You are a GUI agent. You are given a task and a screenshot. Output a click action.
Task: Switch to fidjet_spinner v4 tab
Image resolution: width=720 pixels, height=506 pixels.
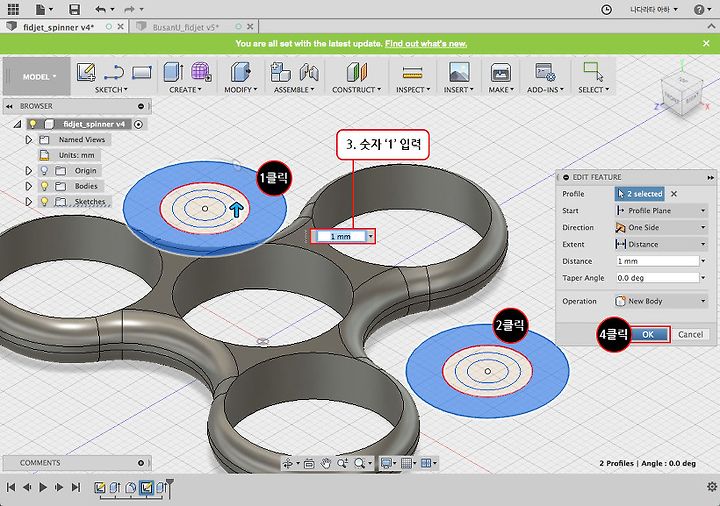[x=59, y=27]
